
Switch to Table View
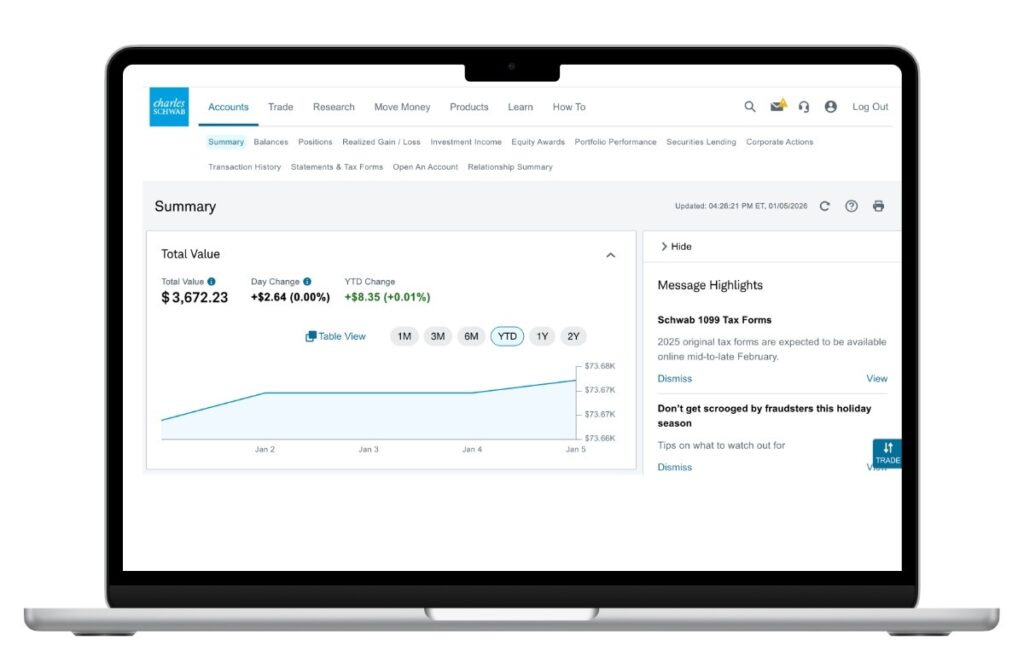(x=336, y=337)
